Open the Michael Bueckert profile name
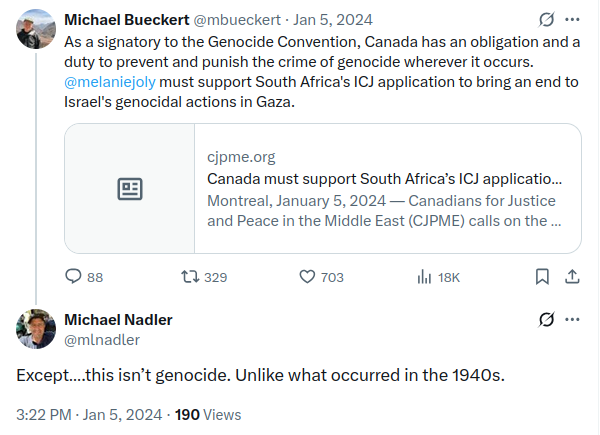Image resolution: width=600 pixels, height=435 pixels. [127, 20]
